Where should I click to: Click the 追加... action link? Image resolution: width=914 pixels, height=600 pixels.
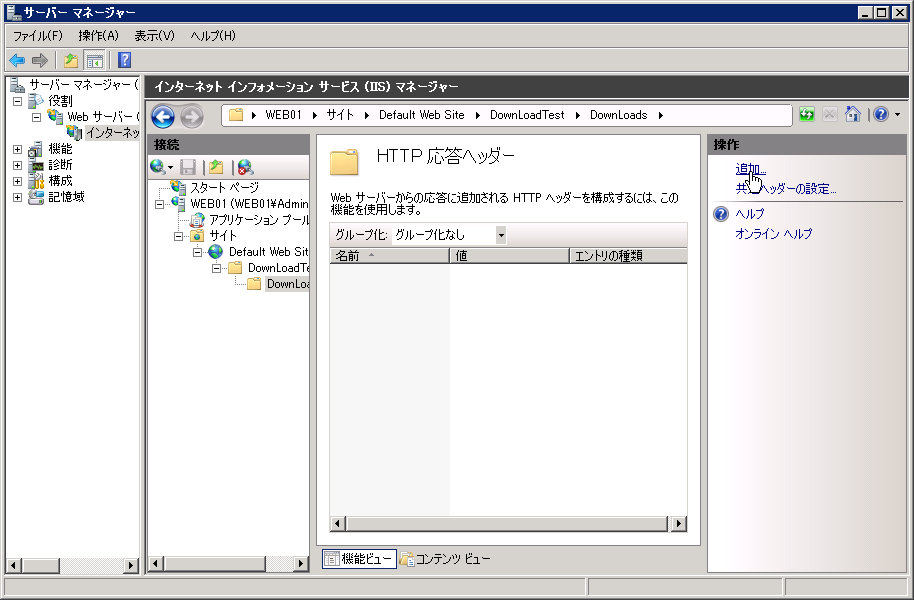[751, 169]
